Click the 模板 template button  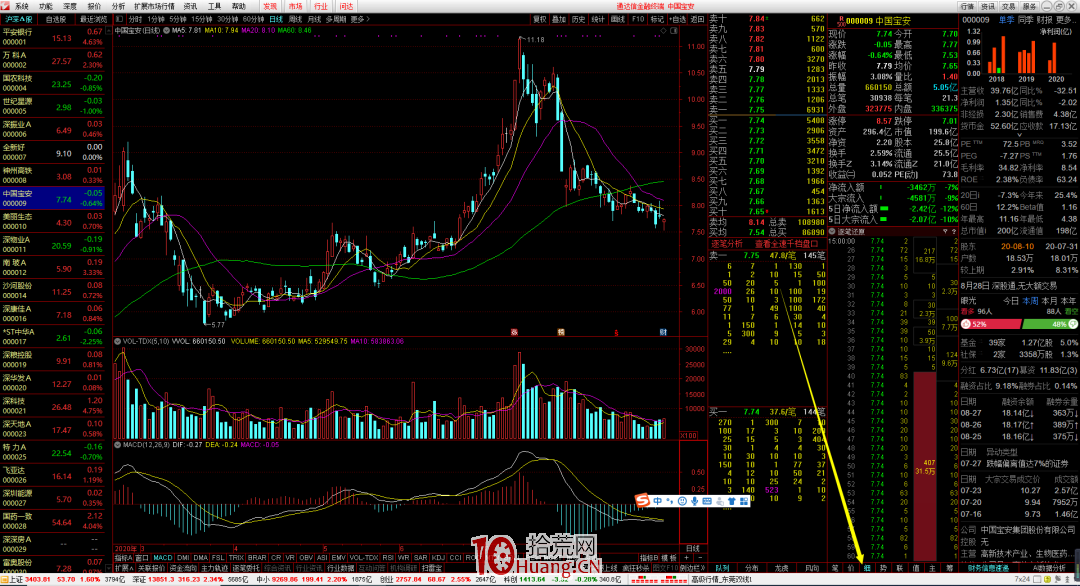coord(669,558)
